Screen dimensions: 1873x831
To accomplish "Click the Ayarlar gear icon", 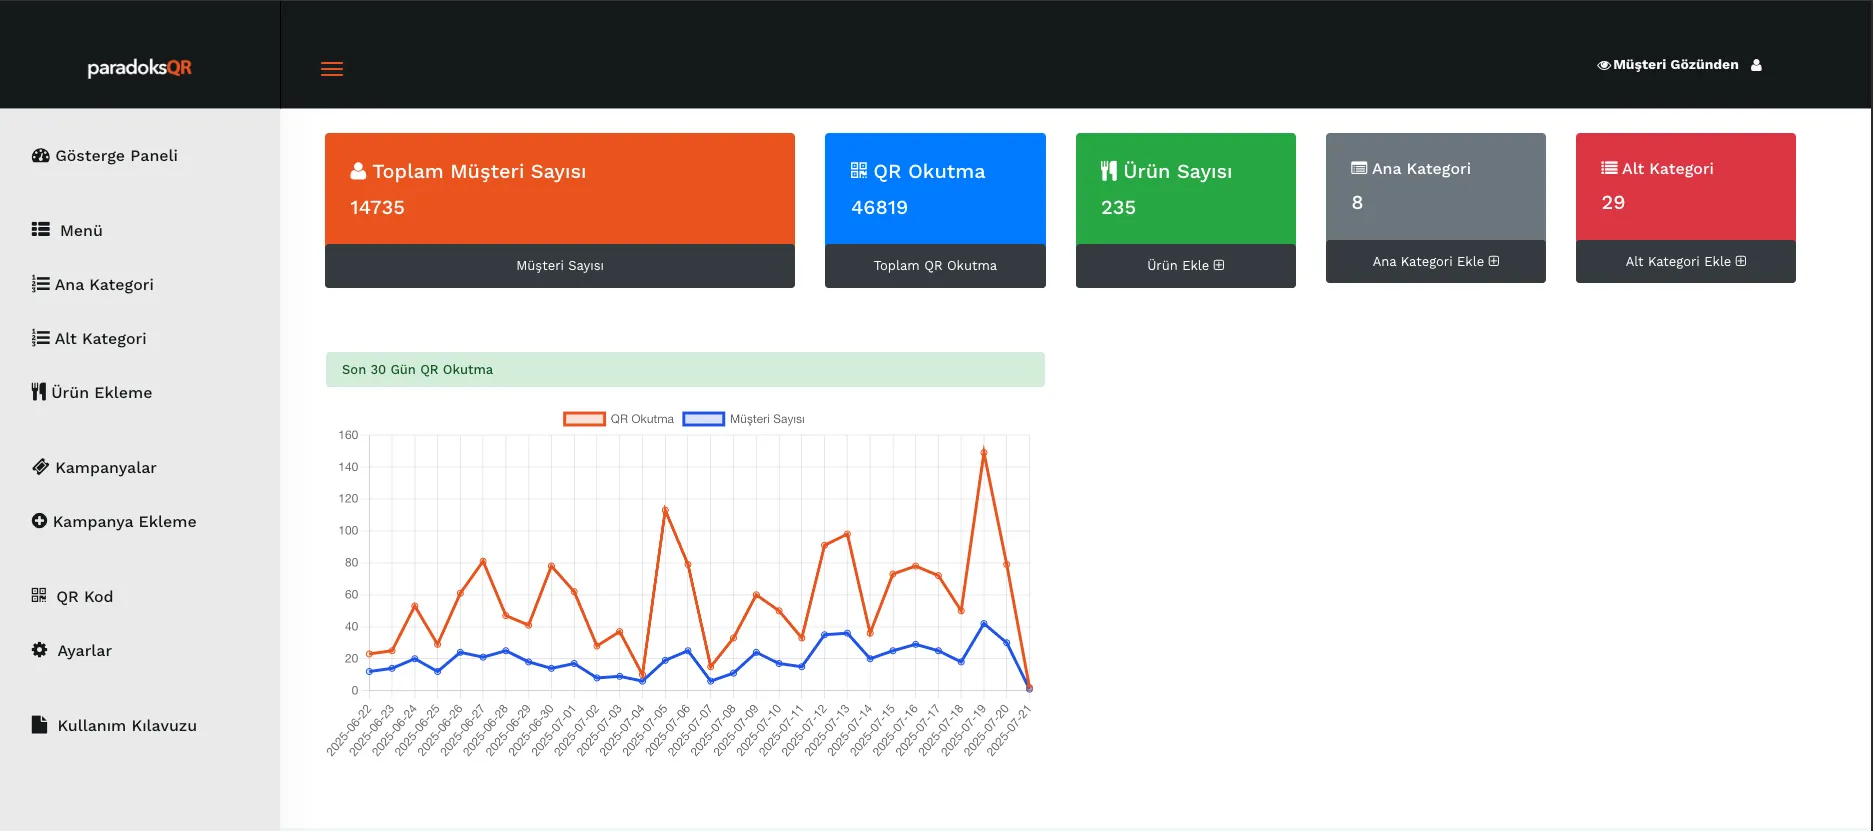I will (x=40, y=650).
